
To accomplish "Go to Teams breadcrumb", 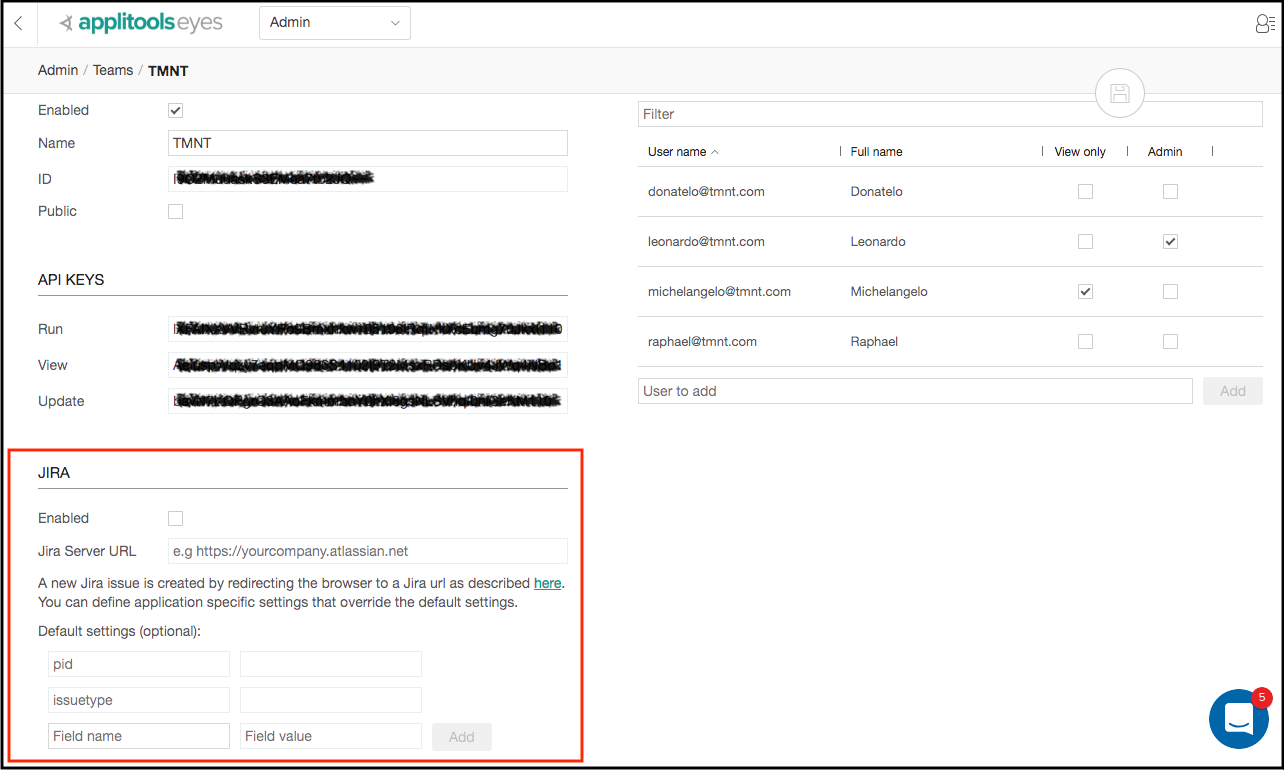I will (113, 70).
